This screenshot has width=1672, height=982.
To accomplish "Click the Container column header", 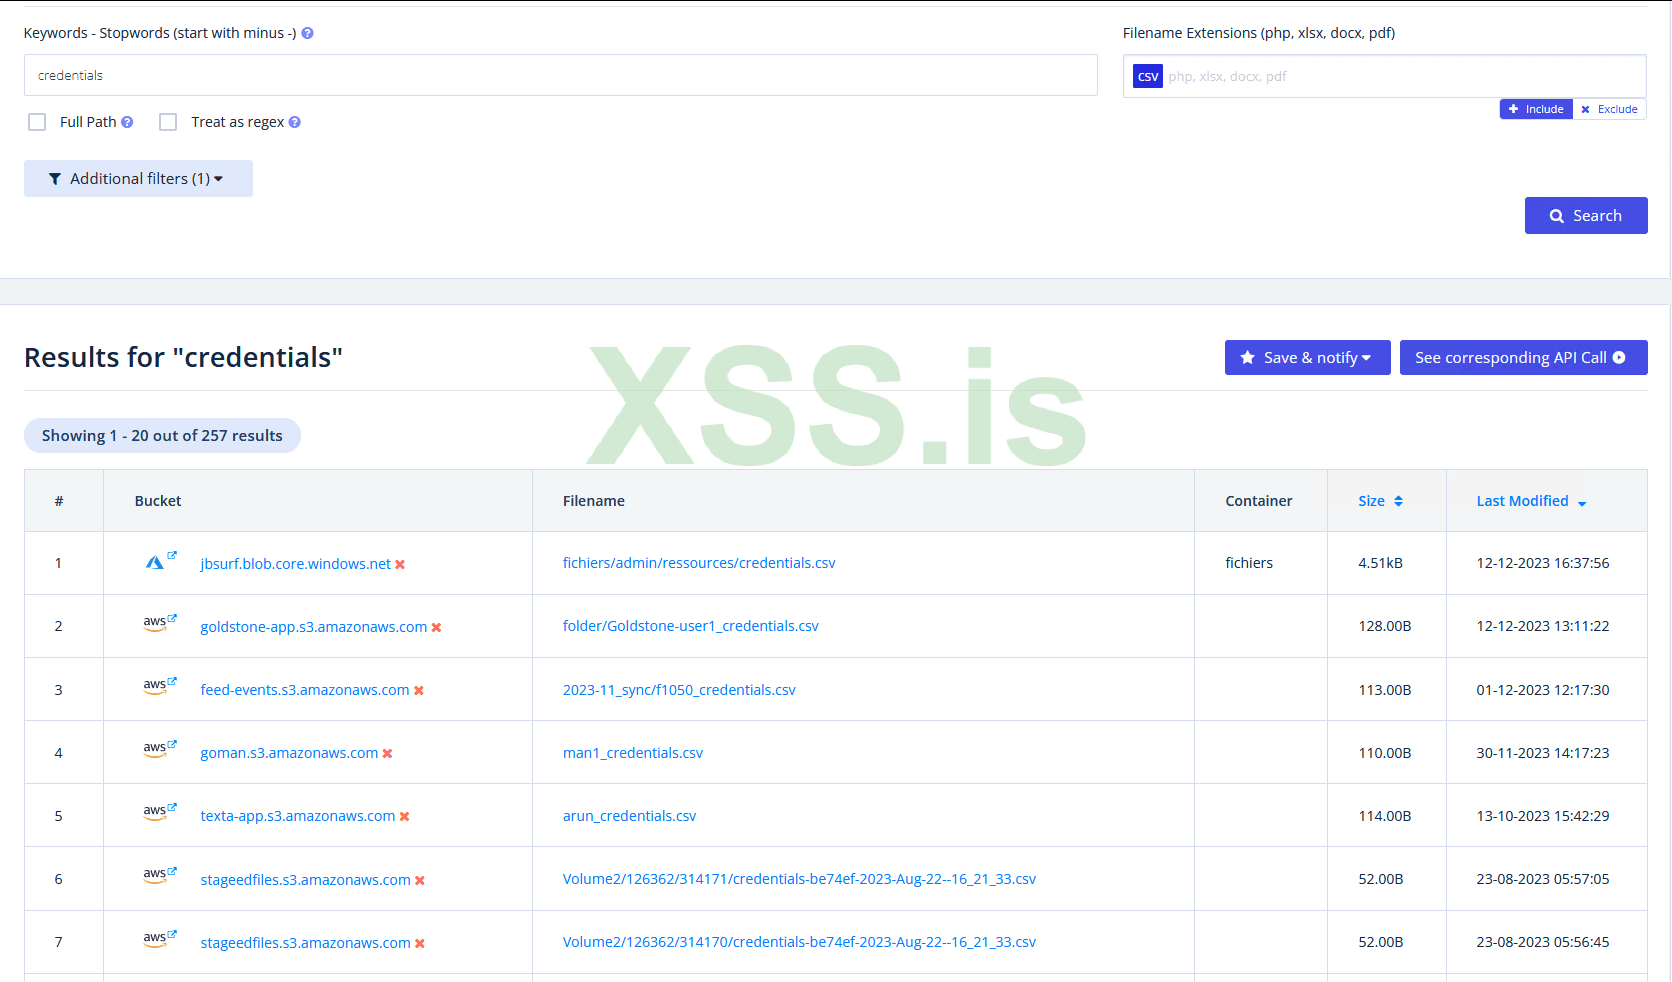I will [1259, 501].
